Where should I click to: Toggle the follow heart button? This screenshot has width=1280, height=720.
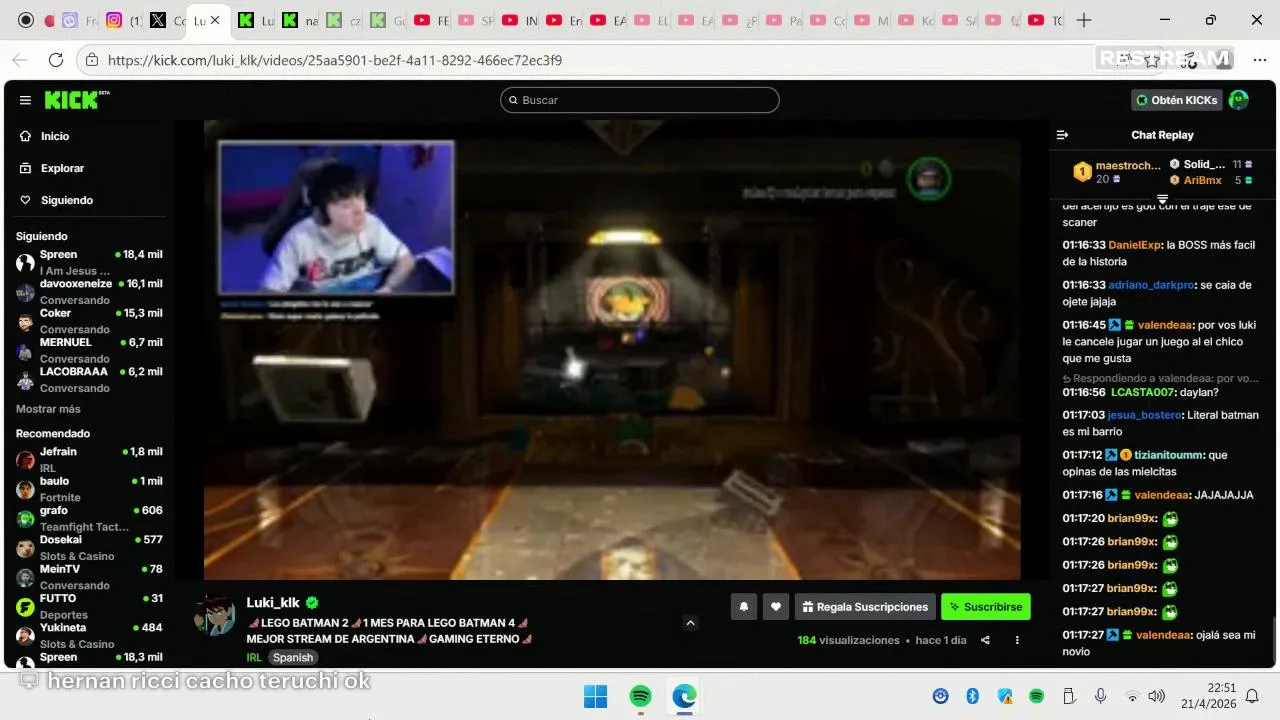pos(775,606)
